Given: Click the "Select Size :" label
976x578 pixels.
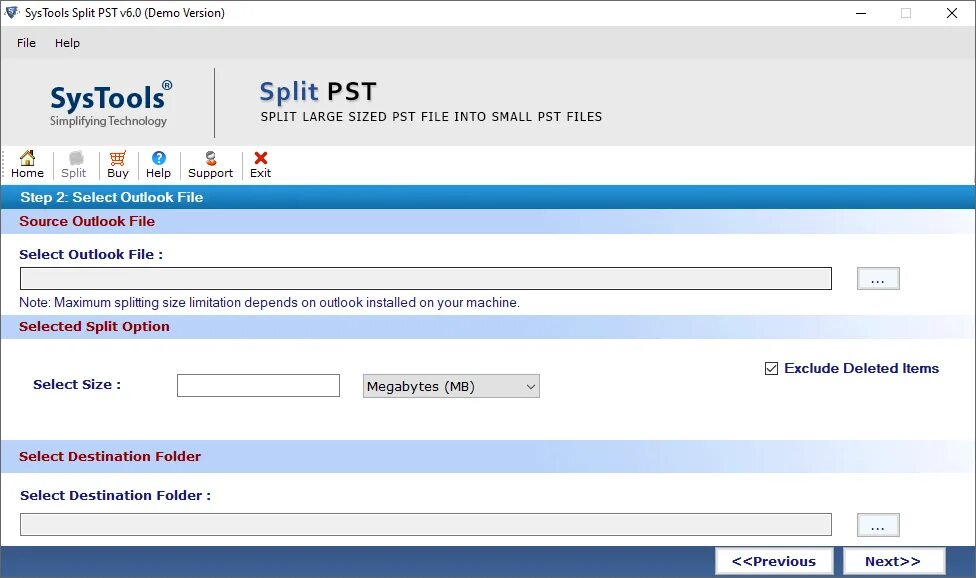Looking at the screenshot, I should click(x=77, y=385).
